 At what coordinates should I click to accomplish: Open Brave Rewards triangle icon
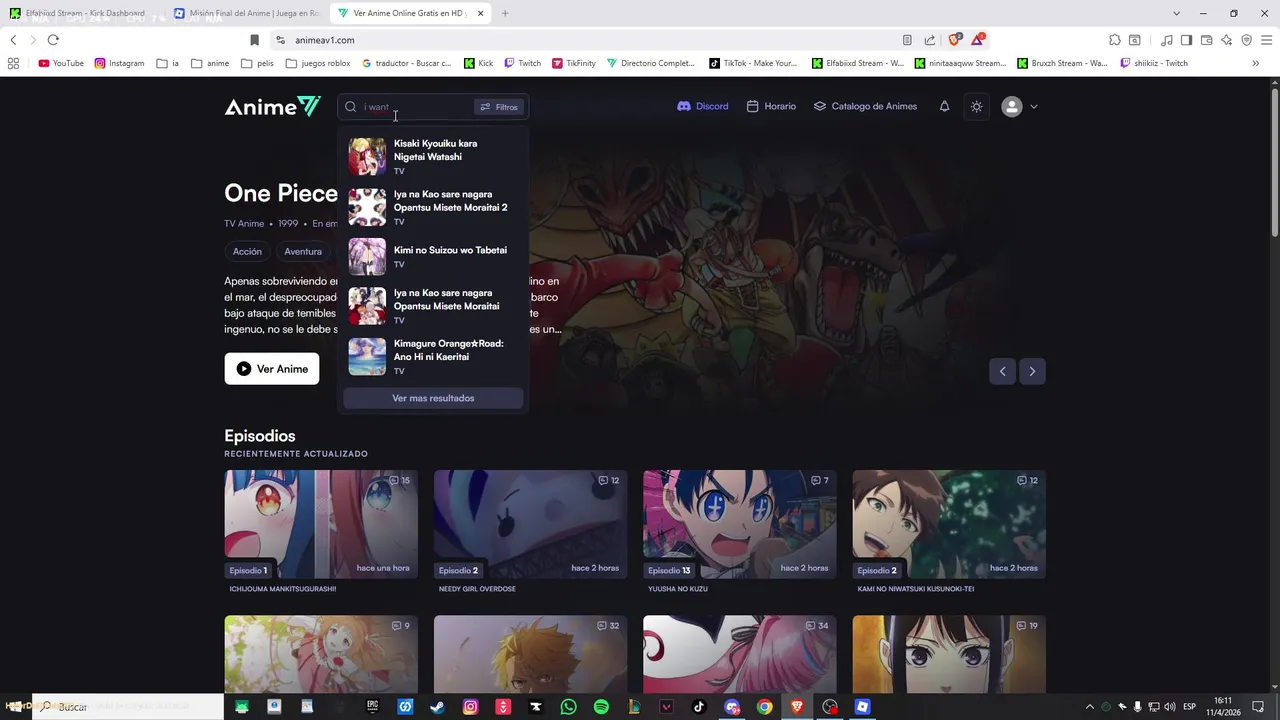pos(977,40)
